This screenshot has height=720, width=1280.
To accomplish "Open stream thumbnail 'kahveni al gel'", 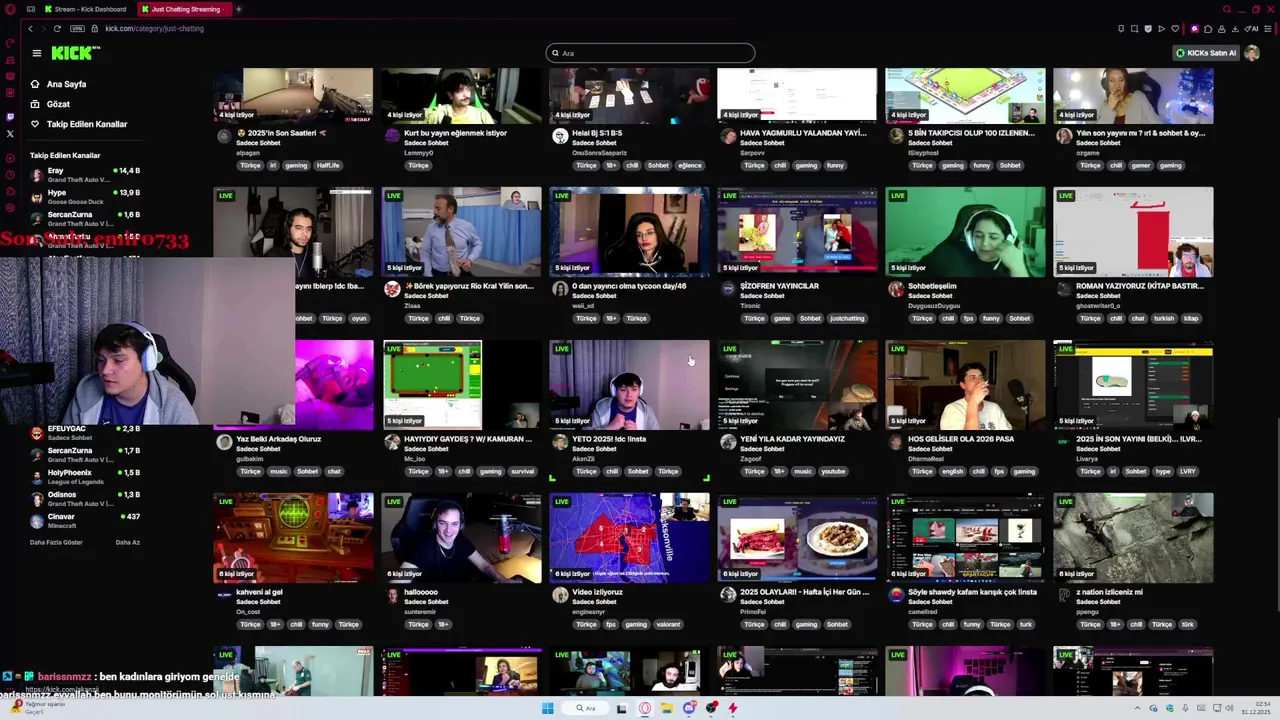I will [x=293, y=537].
